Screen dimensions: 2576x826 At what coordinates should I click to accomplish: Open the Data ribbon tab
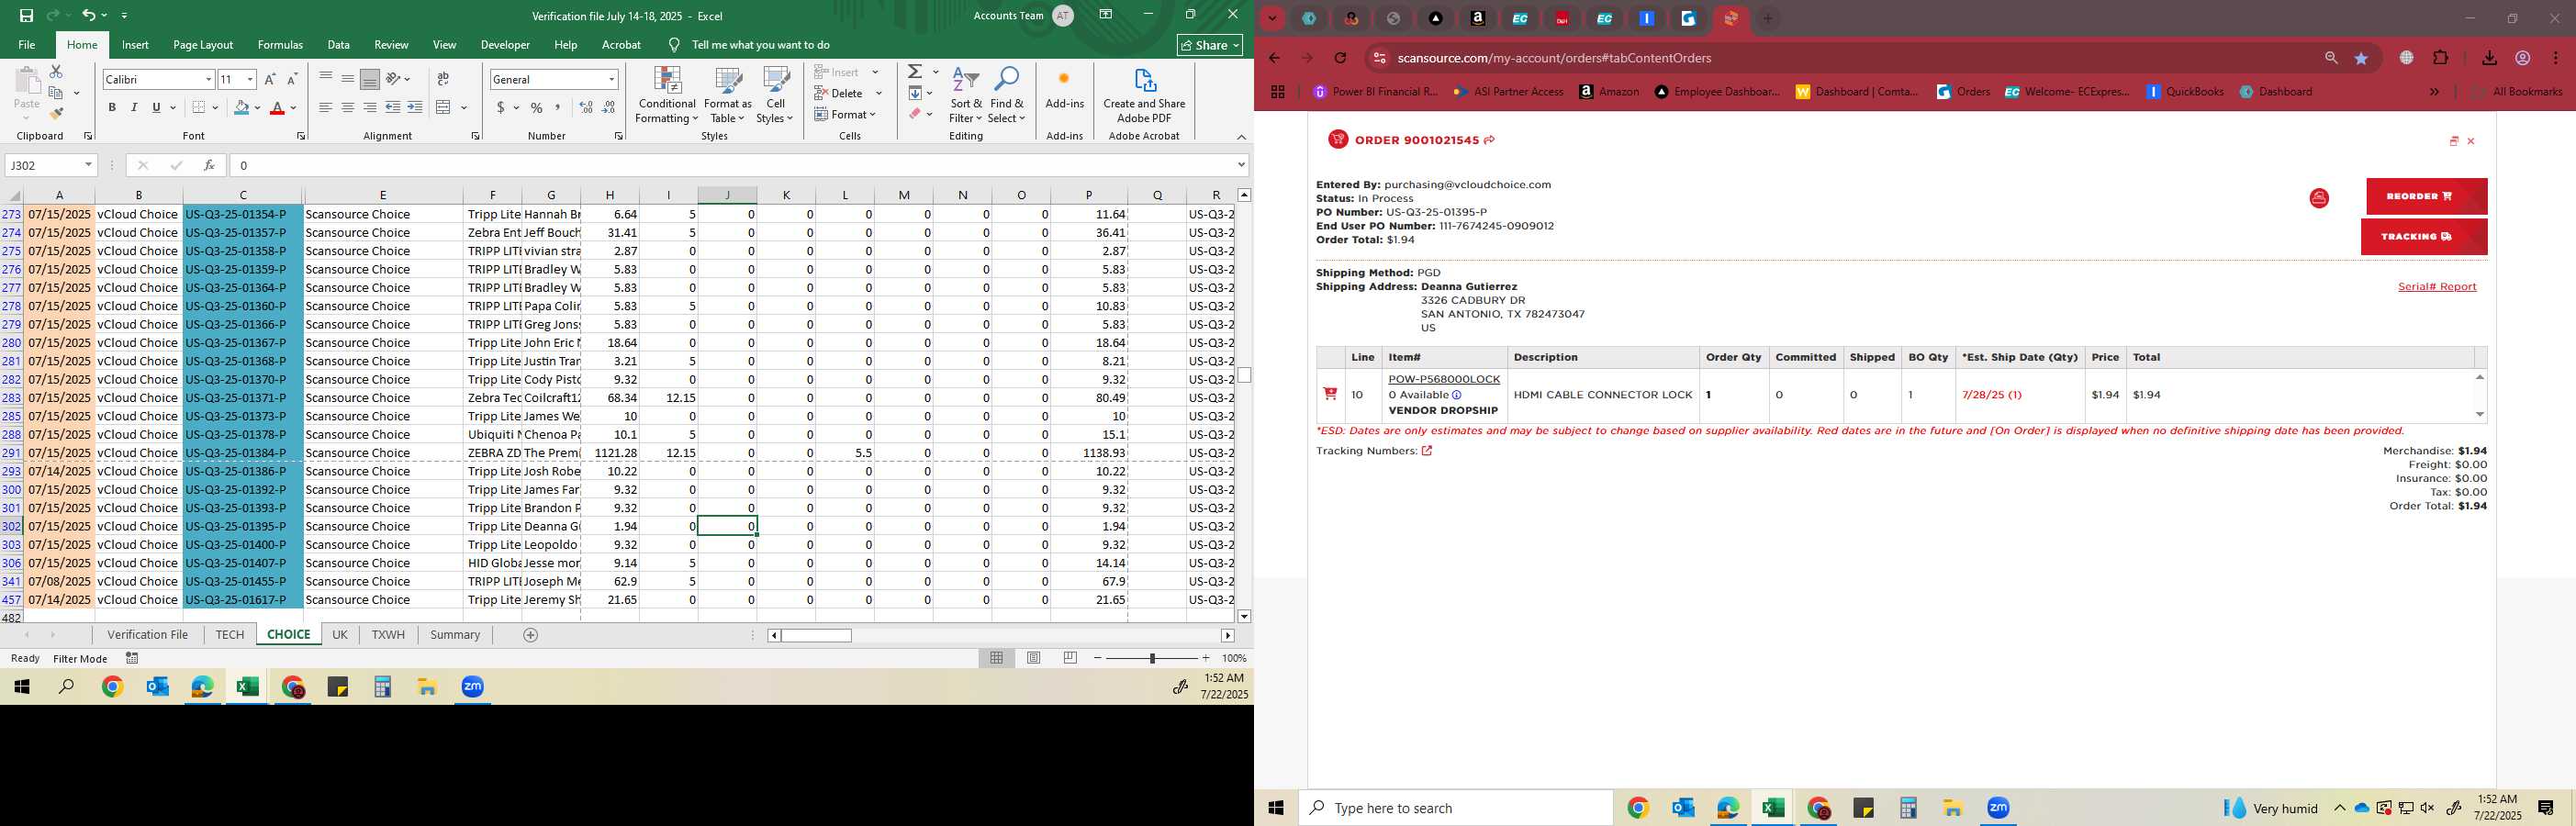coord(339,45)
